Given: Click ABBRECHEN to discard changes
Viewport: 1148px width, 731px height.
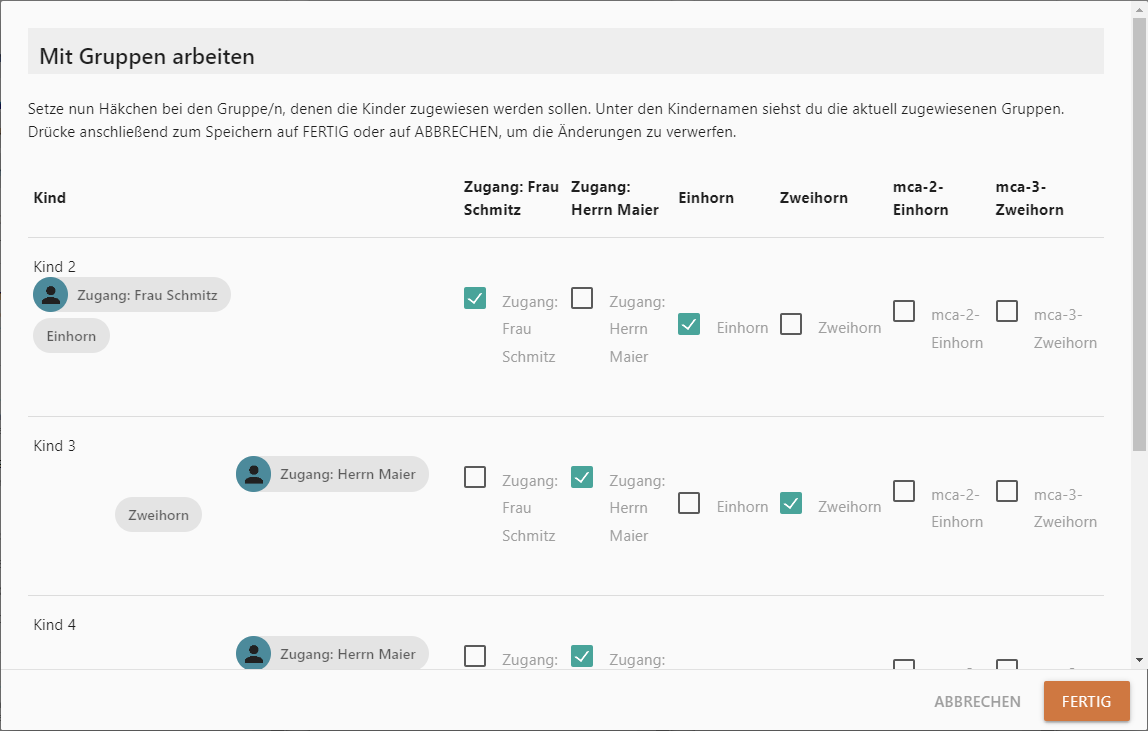Looking at the screenshot, I should [x=977, y=701].
